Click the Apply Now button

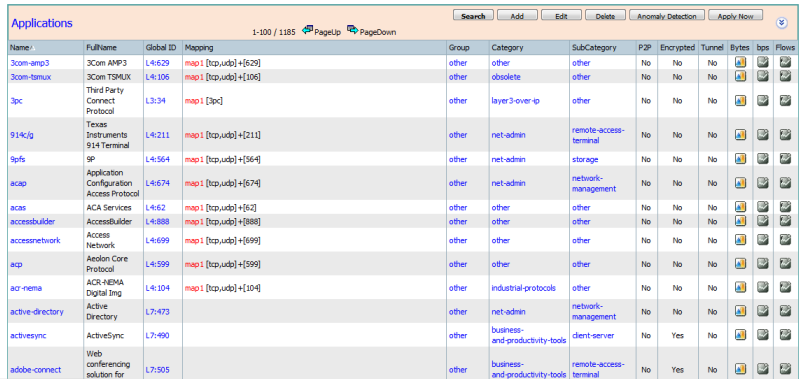click(735, 16)
